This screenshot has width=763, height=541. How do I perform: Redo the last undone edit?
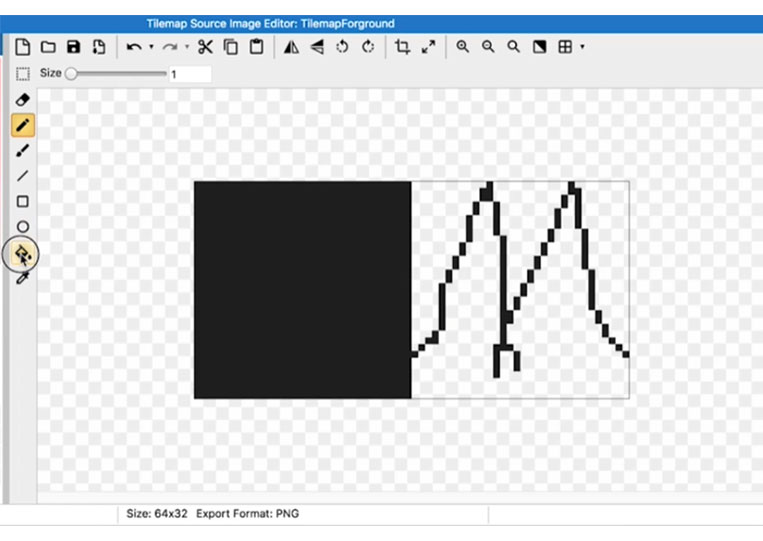170,47
